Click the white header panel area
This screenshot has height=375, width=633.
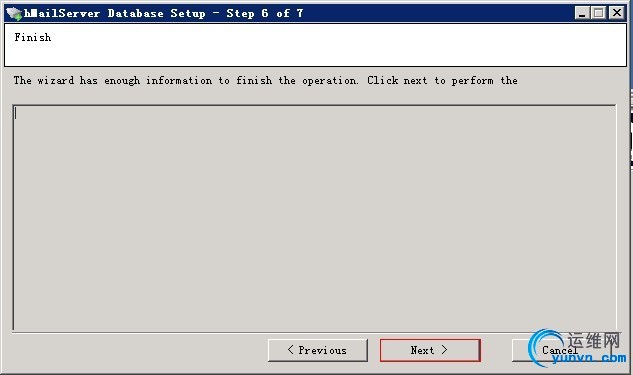coord(315,45)
